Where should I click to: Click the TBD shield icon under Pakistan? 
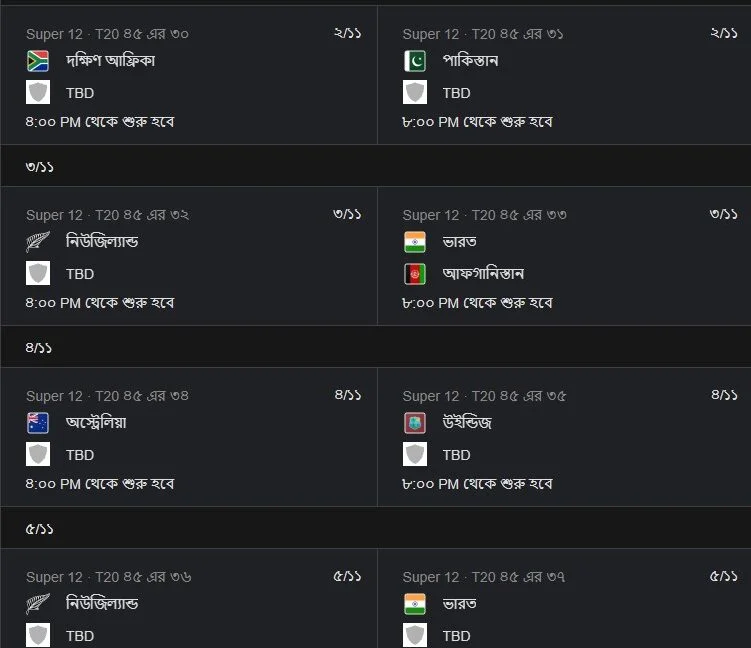(415, 92)
